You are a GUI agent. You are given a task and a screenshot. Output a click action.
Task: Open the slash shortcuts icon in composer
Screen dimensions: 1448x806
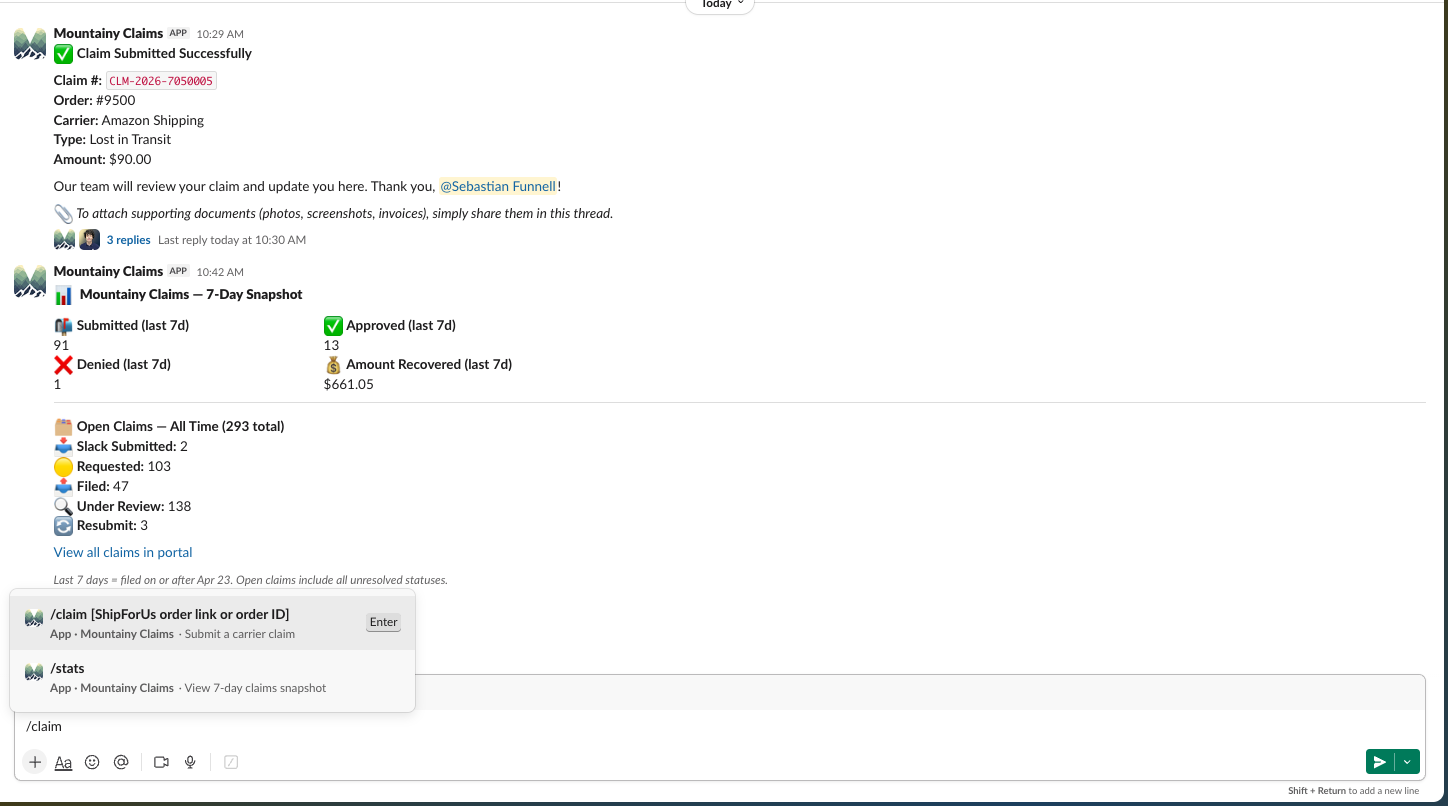coord(231,762)
